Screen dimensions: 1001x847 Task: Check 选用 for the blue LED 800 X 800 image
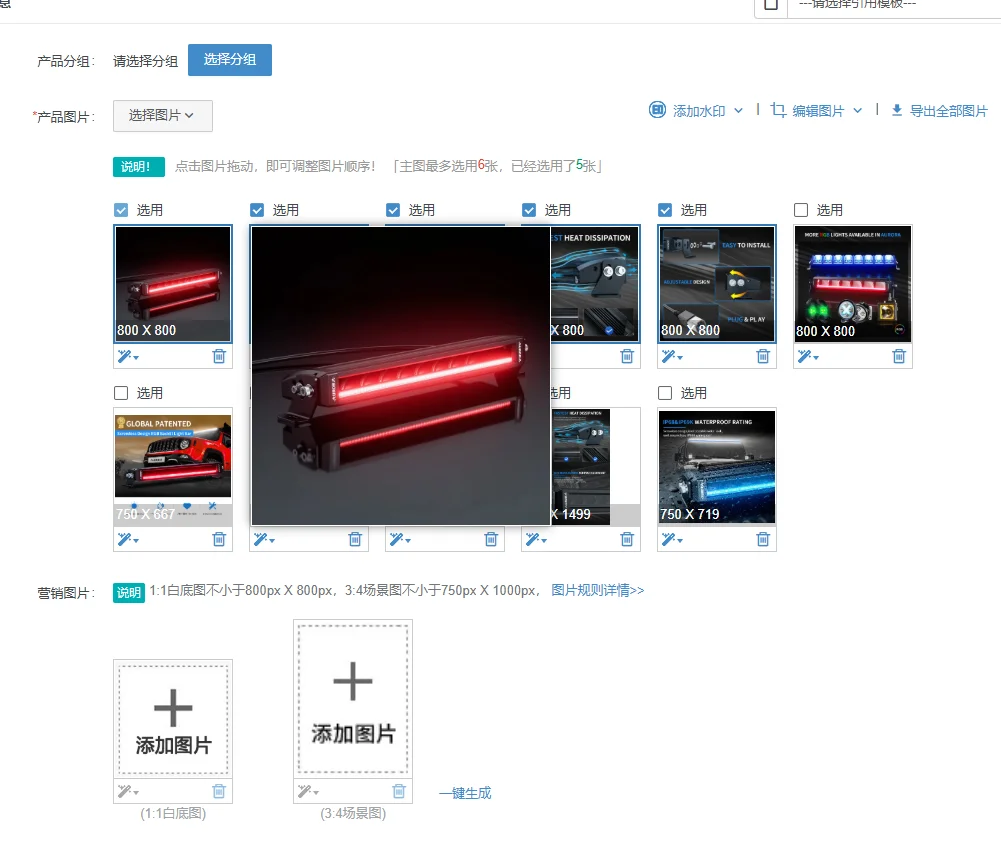coord(800,210)
